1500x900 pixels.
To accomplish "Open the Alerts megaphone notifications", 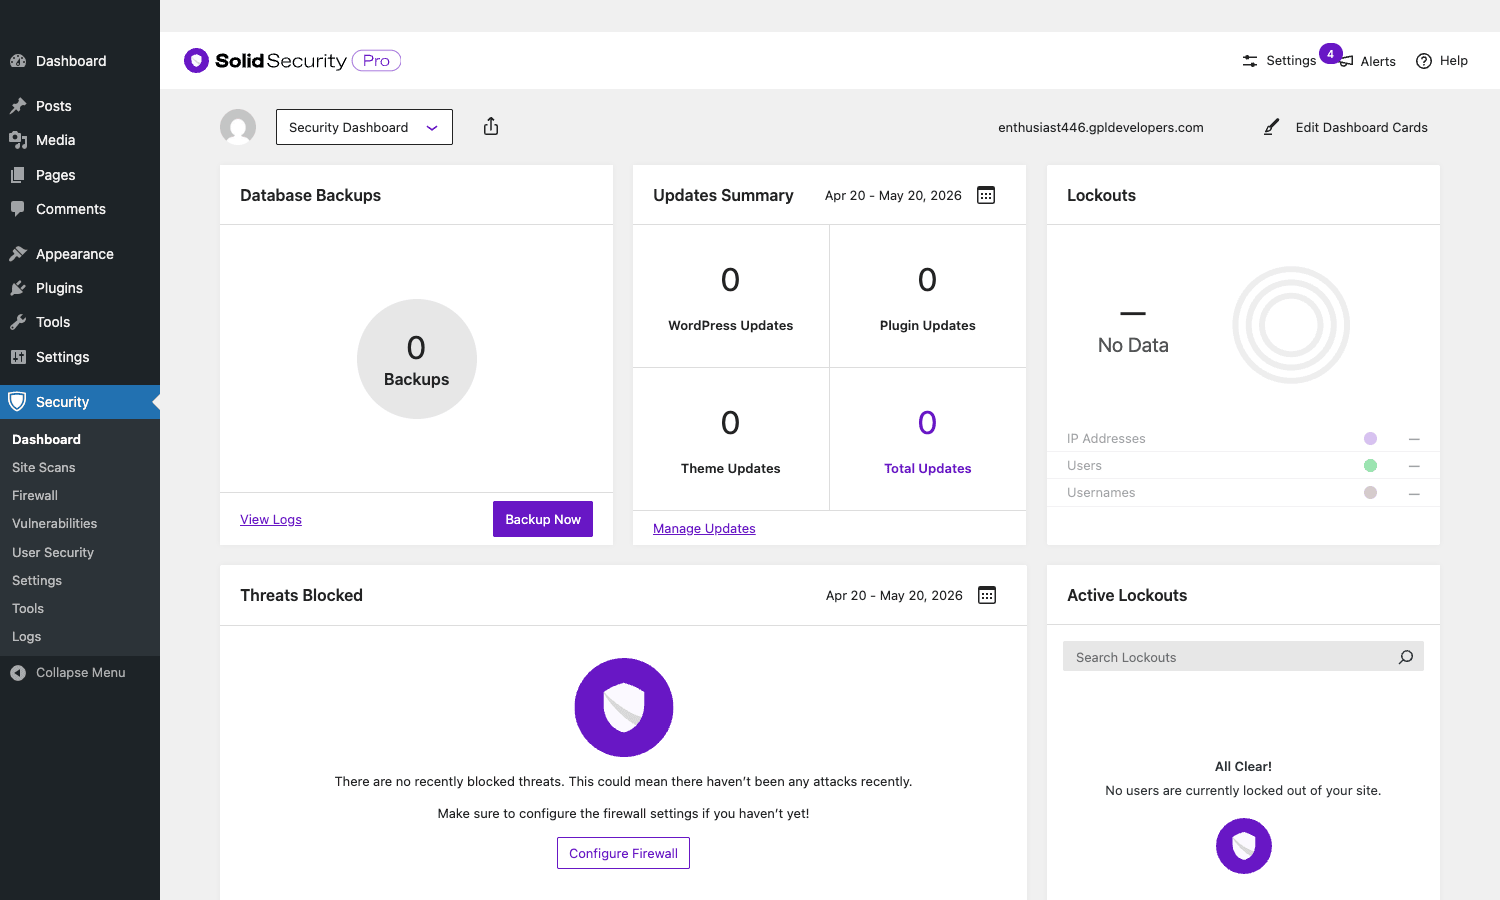I will point(1367,61).
